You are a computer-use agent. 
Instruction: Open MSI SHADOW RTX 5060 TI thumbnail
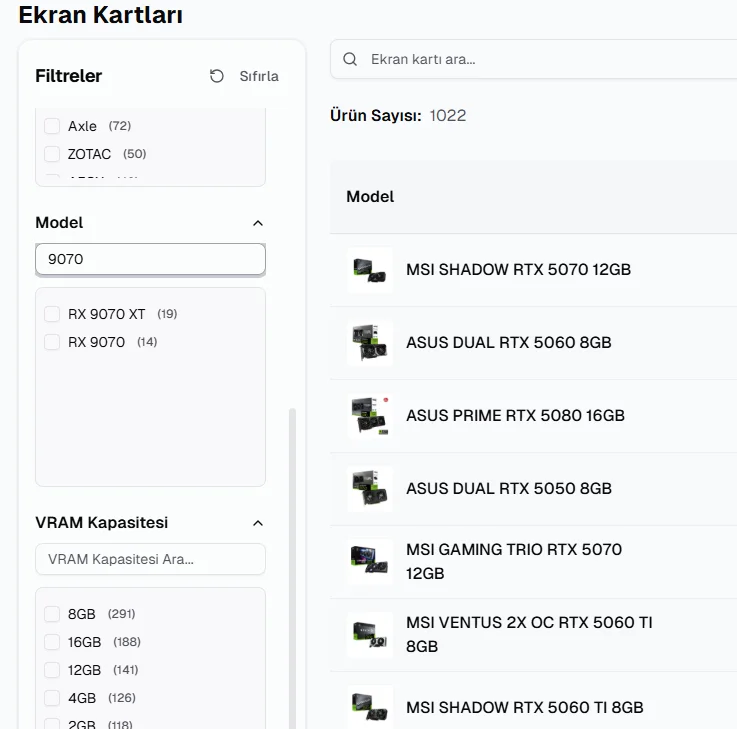point(370,707)
